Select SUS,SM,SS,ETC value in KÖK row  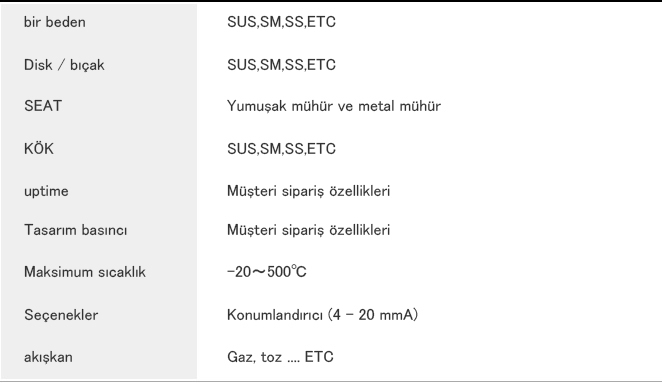coord(281,149)
